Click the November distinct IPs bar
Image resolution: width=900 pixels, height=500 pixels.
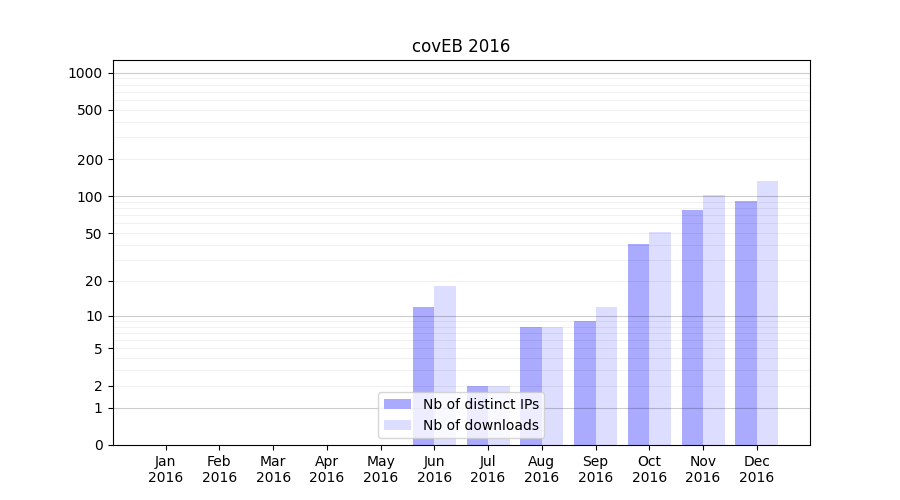pyautogui.click(x=692, y=327)
